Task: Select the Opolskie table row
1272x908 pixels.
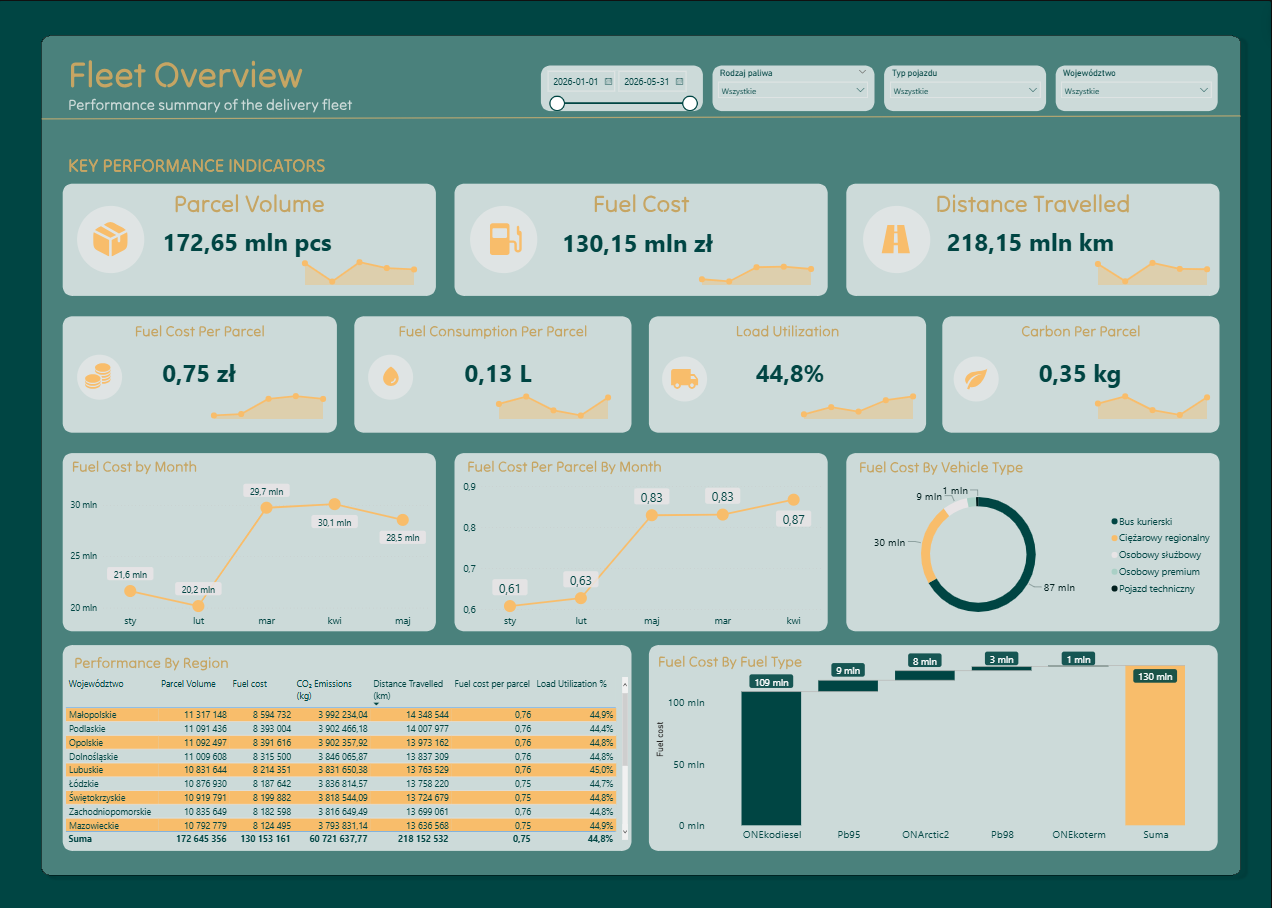Action: point(341,743)
